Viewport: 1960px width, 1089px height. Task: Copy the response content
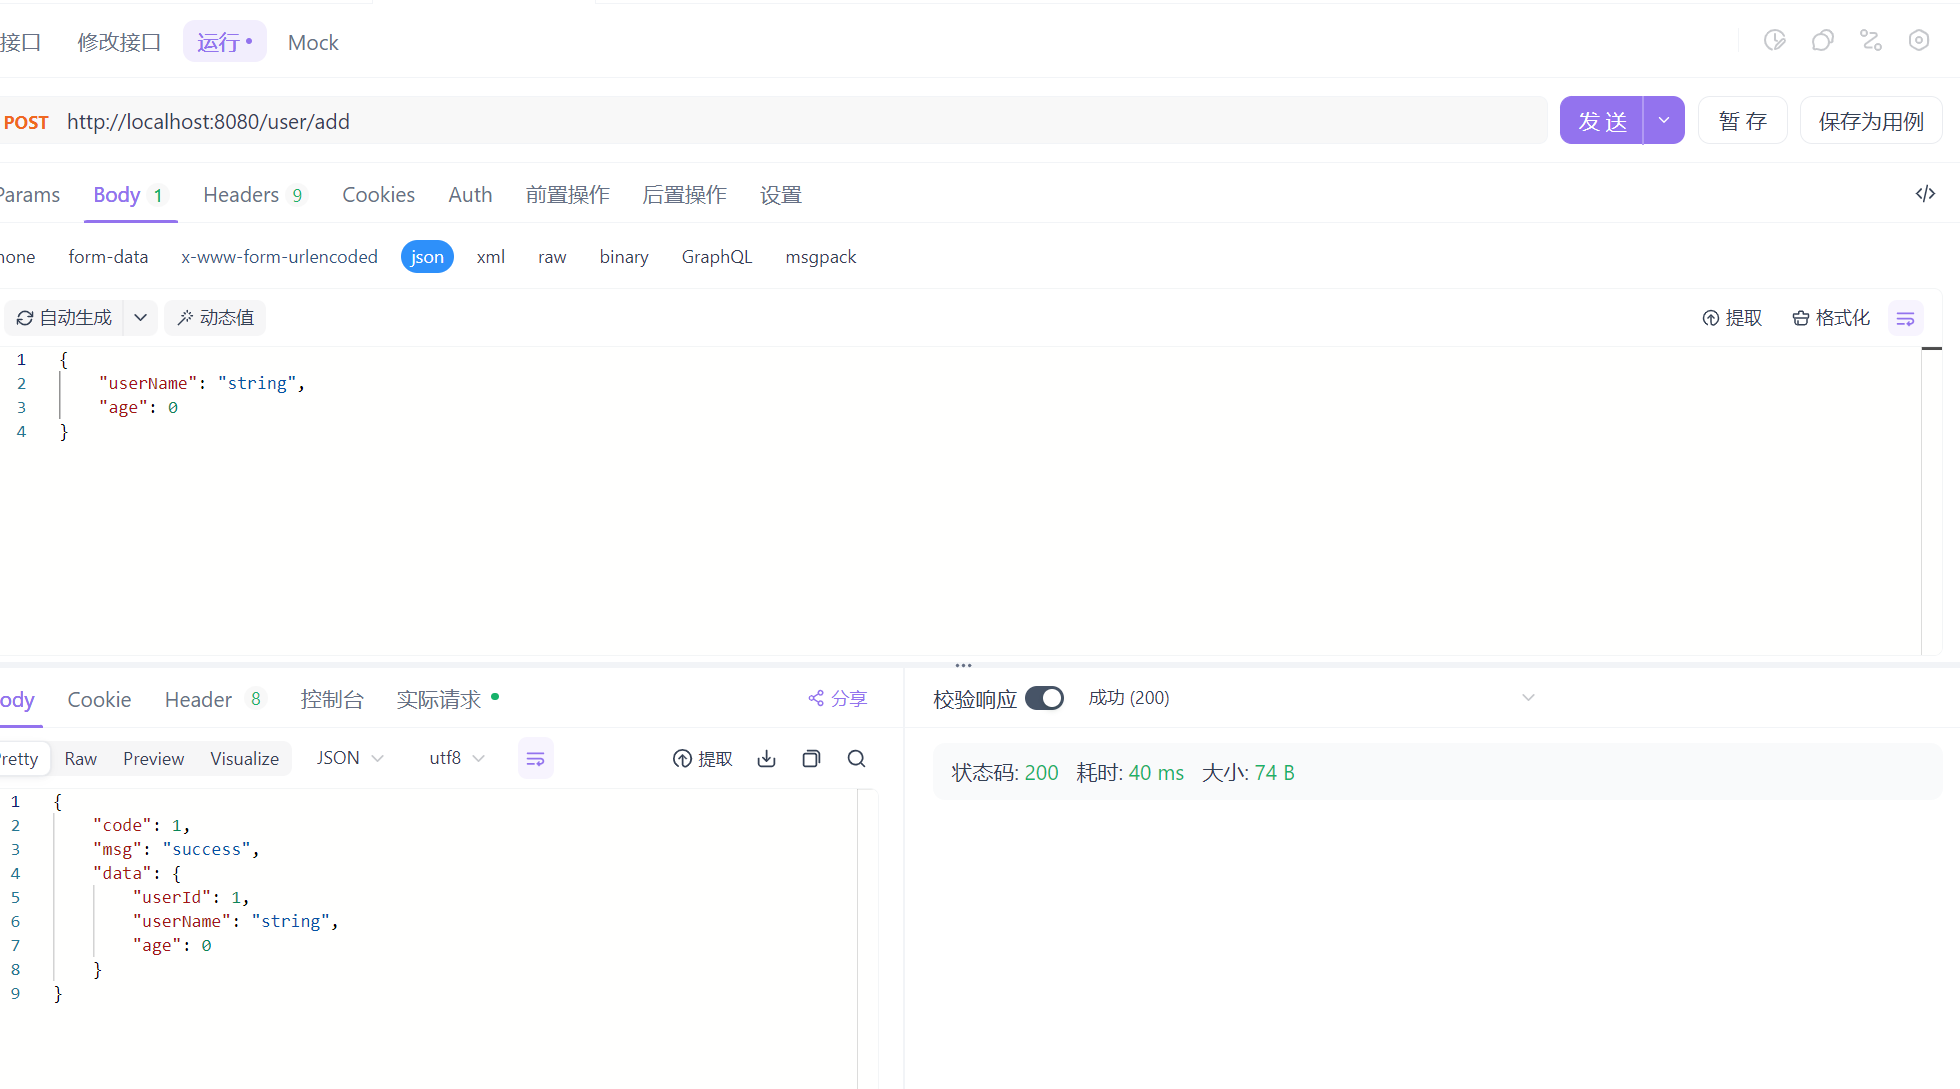pos(811,759)
